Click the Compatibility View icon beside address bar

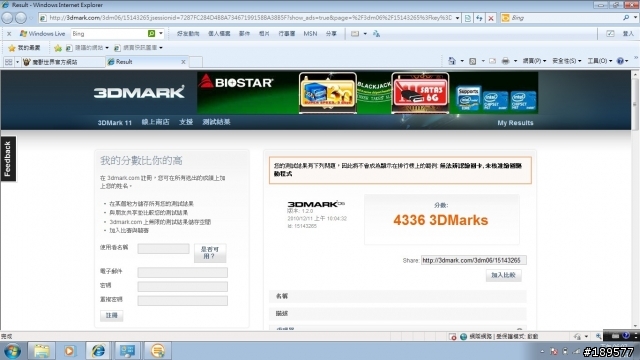468,18
